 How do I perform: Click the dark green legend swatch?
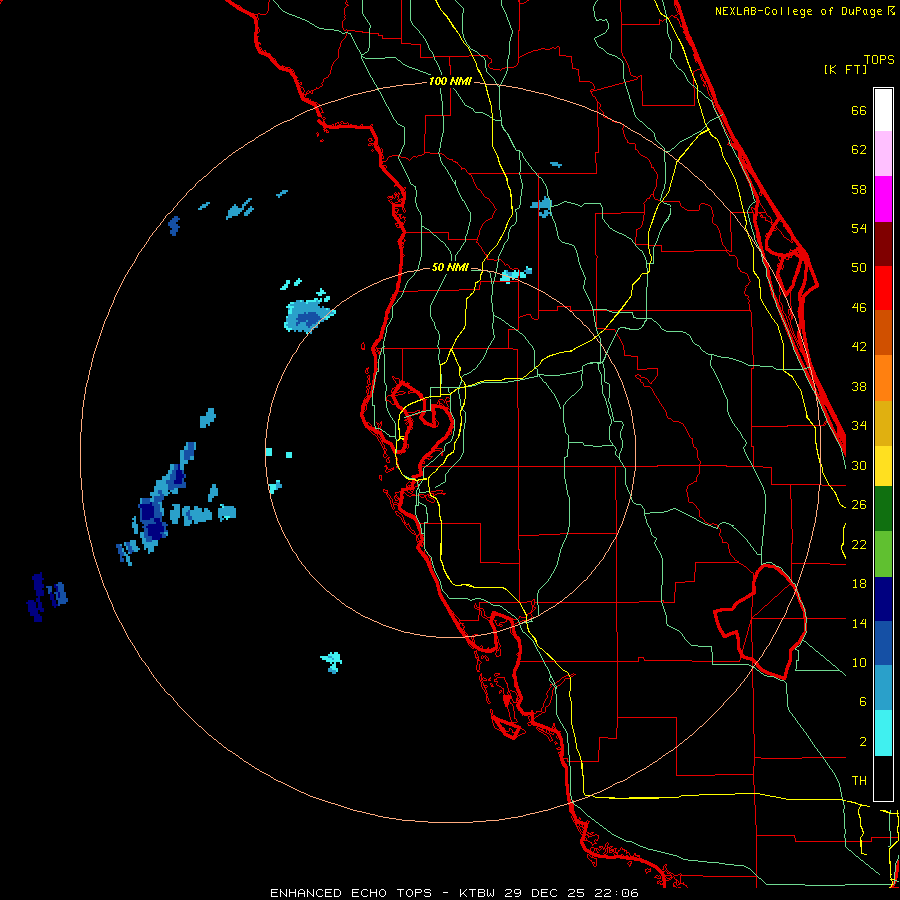[883, 509]
